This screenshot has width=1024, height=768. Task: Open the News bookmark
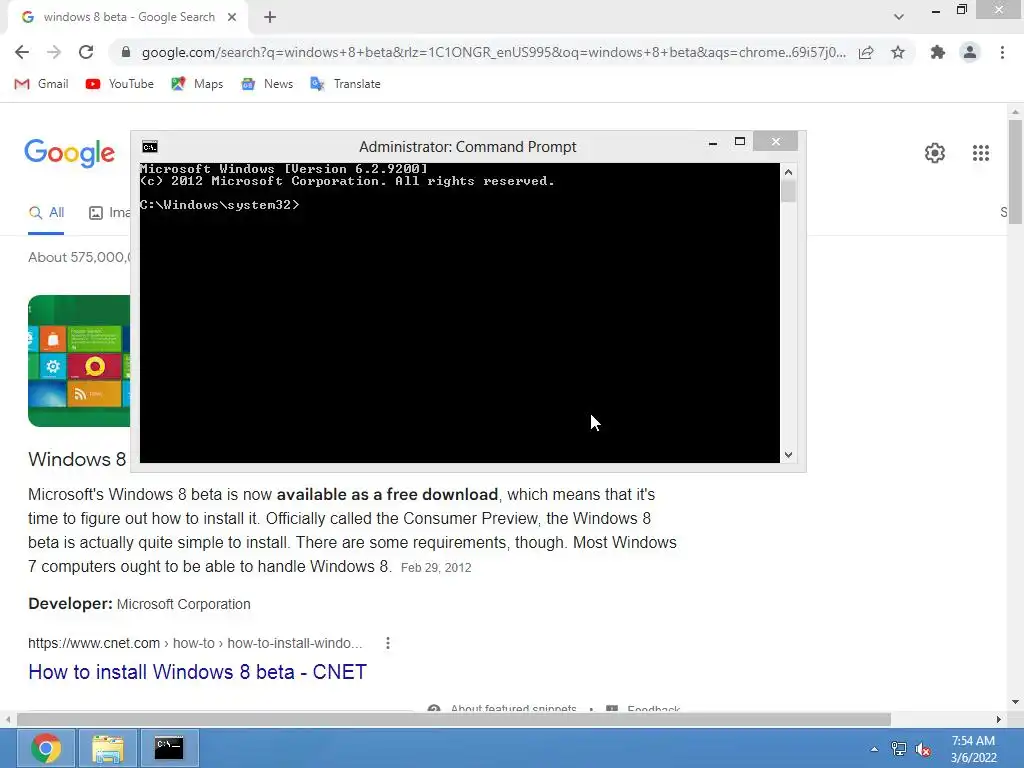click(x=267, y=84)
